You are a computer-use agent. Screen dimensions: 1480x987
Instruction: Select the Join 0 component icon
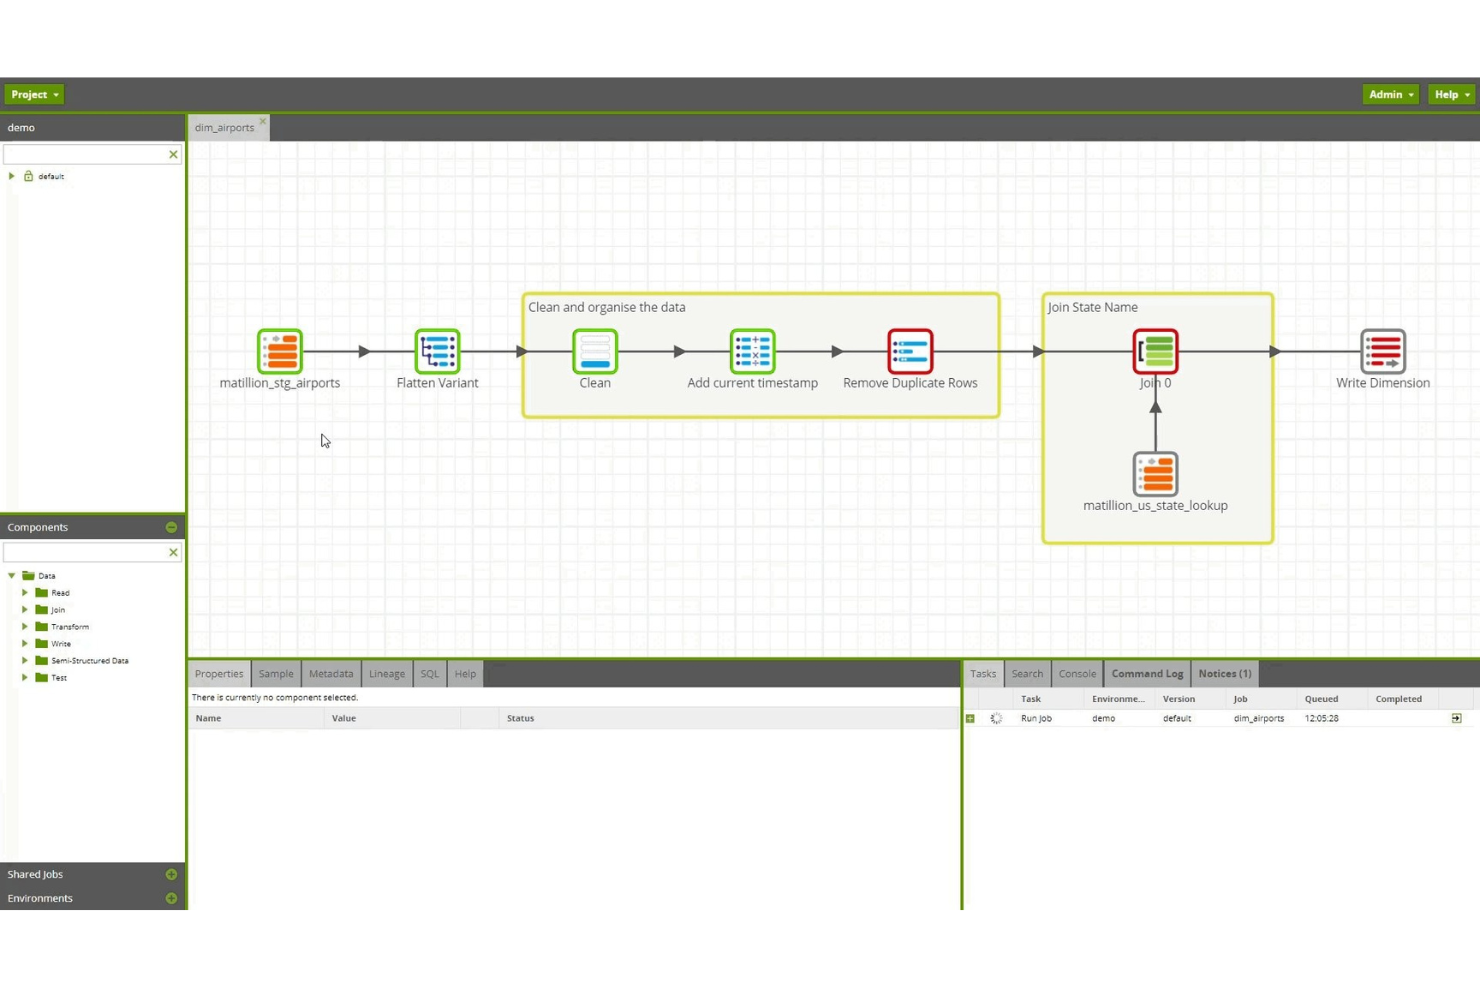(x=1155, y=352)
